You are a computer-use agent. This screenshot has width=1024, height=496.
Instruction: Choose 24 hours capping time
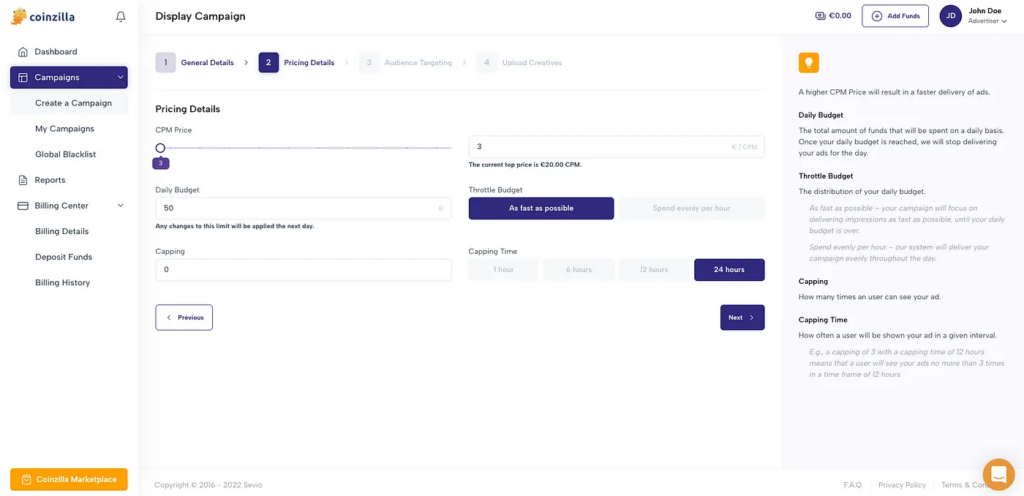click(x=729, y=270)
